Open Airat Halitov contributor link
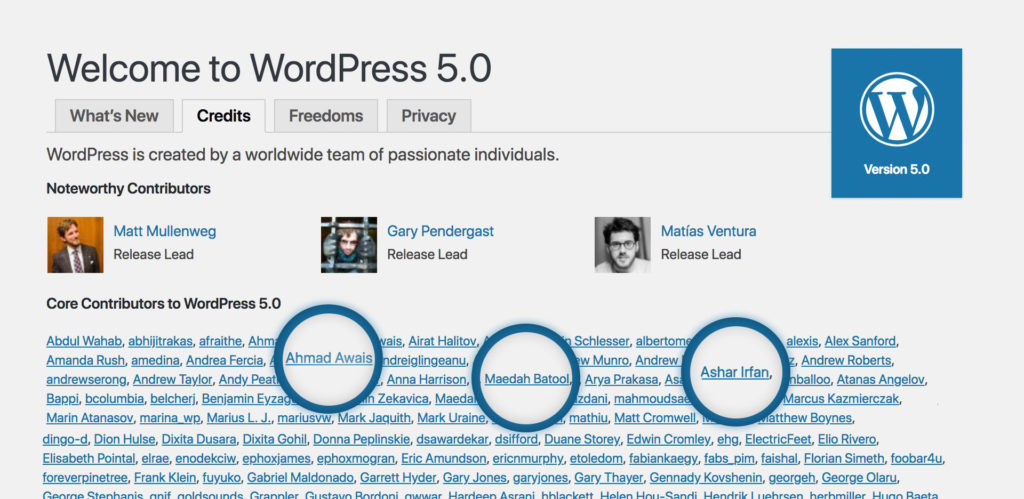Viewport: 1024px width, 499px height. click(x=442, y=341)
